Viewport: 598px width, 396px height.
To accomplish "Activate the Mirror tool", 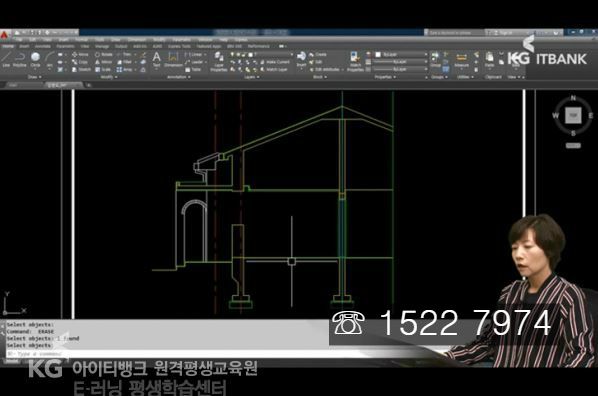I will (103, 62).
